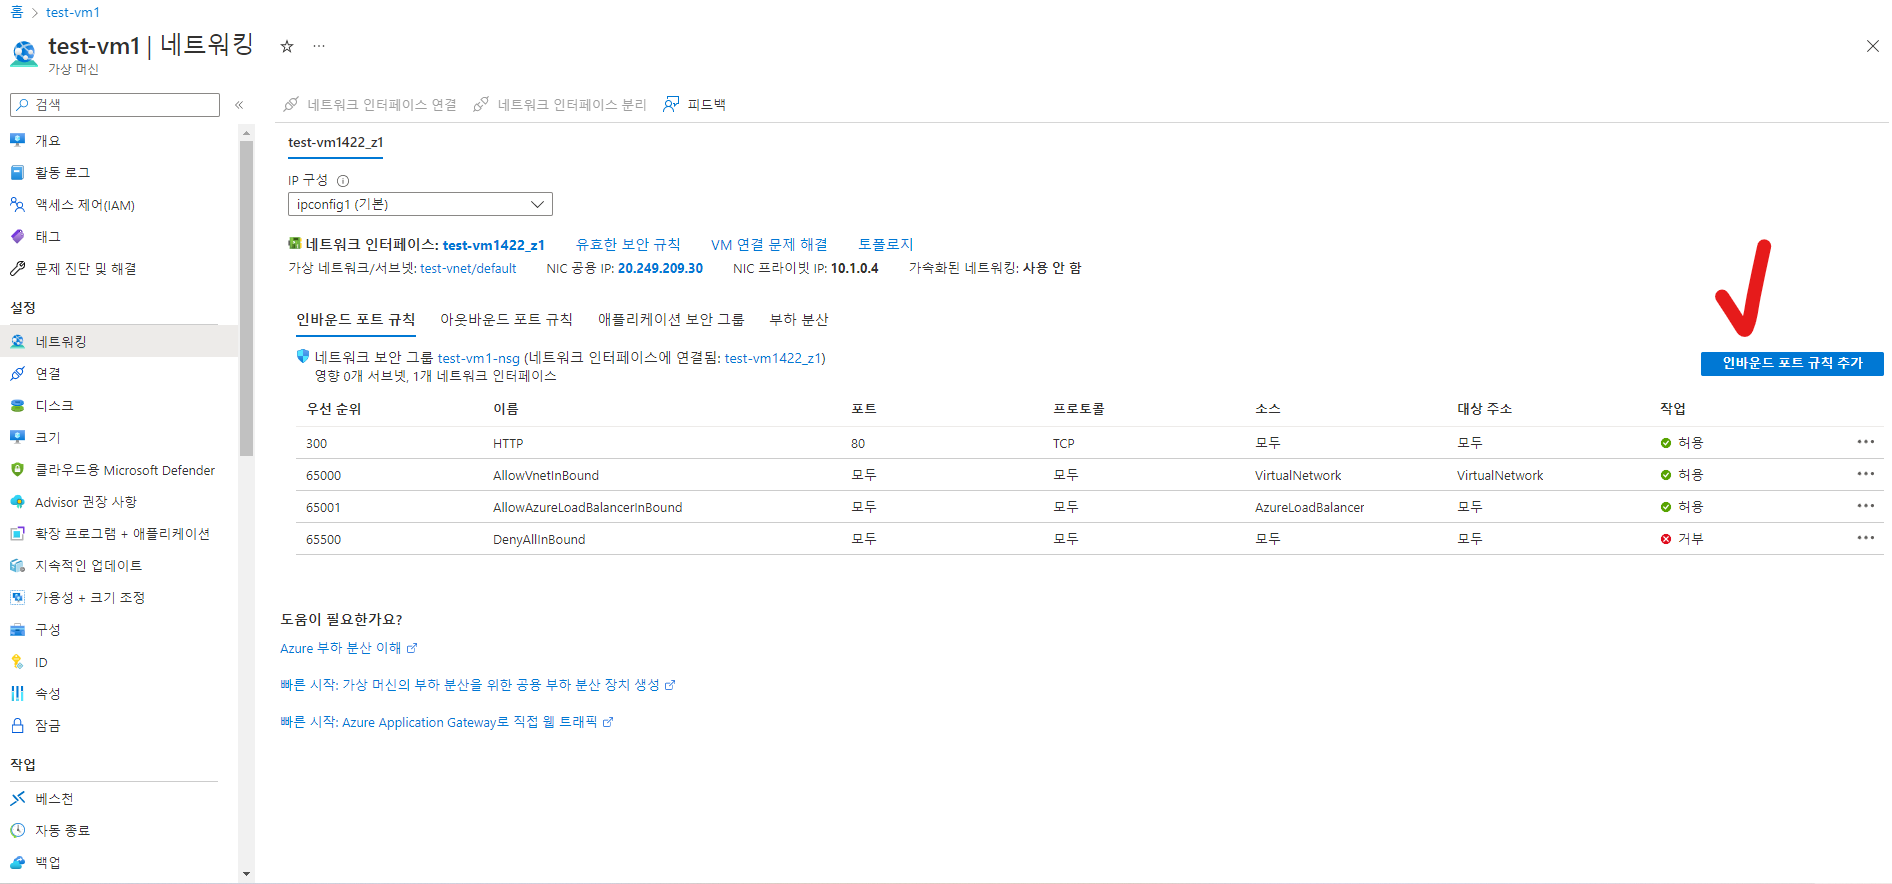This screenshot has width=1892, height=884.
Task: Open the ellipsis menu for AllowAzureLoadBalancerInBound
Action: coord(1866,506)
